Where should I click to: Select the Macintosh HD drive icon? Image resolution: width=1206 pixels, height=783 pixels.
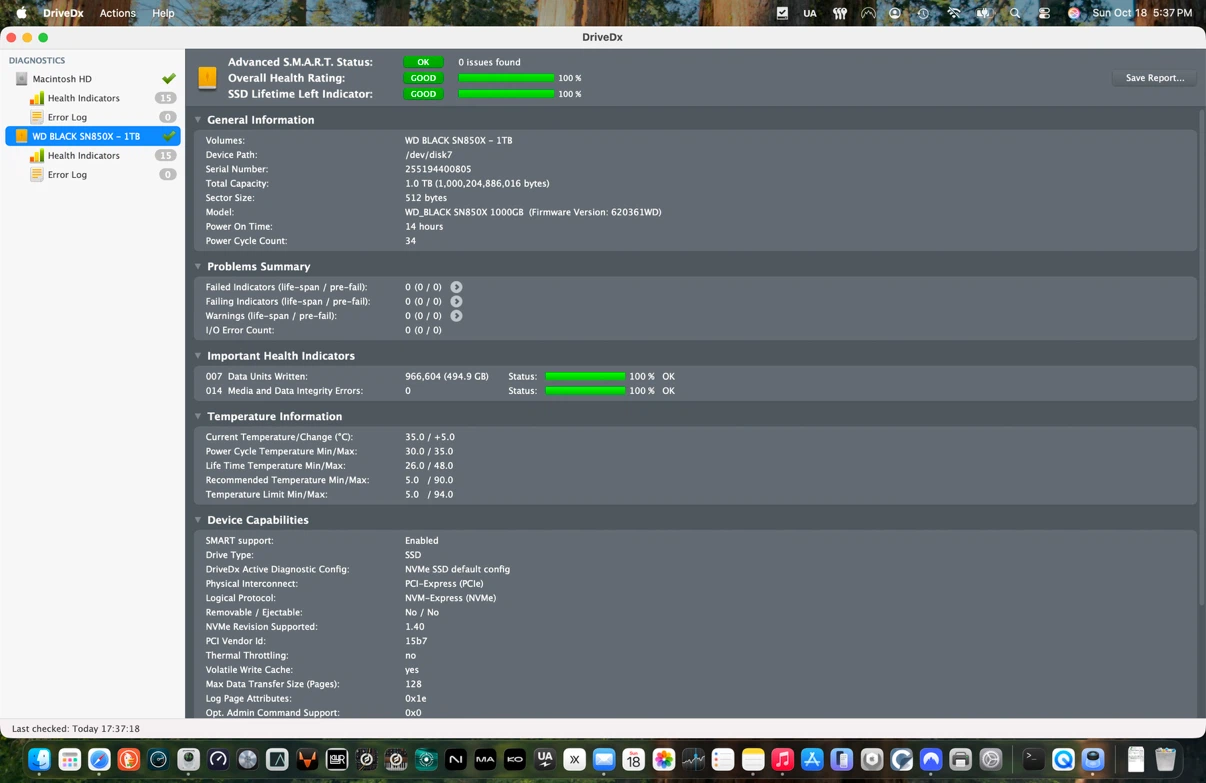click(x=22, y=79)
